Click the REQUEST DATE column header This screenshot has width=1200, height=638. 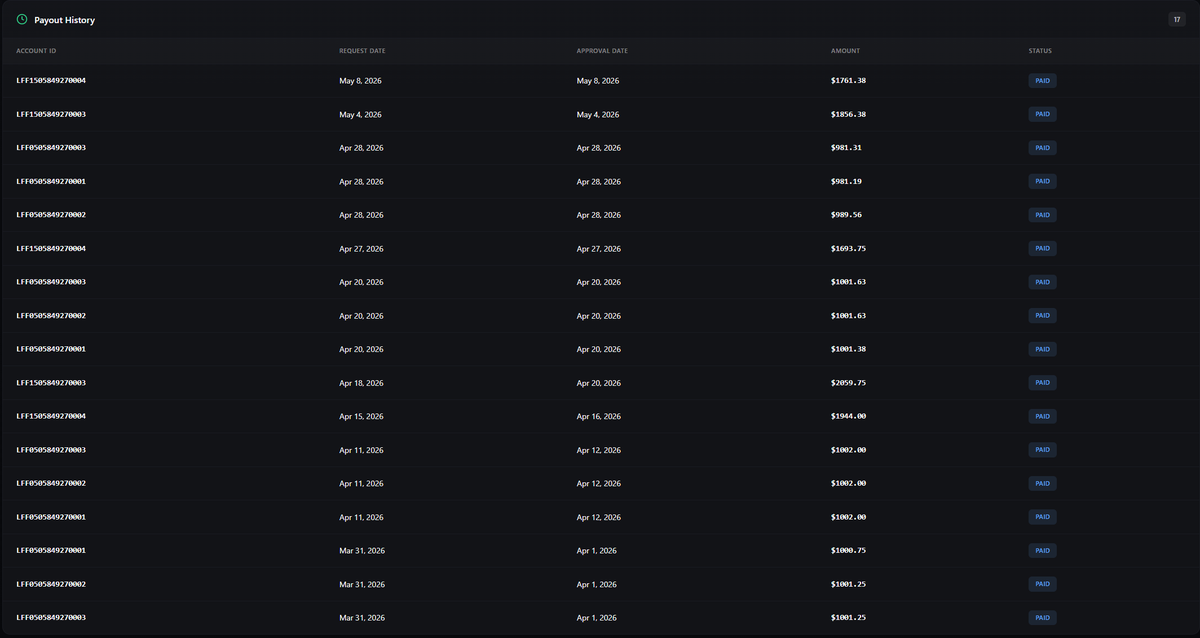pyautogui.click(x=362, y=51)
